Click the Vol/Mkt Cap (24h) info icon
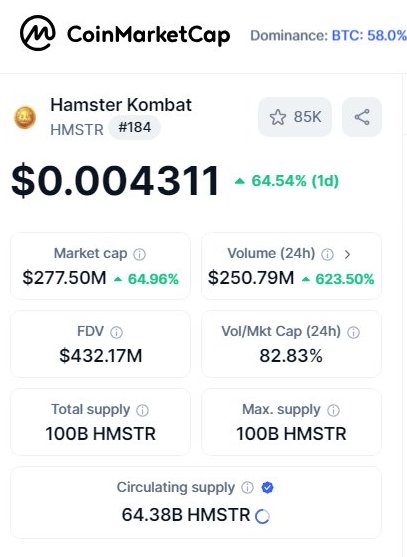 (353, 332)
